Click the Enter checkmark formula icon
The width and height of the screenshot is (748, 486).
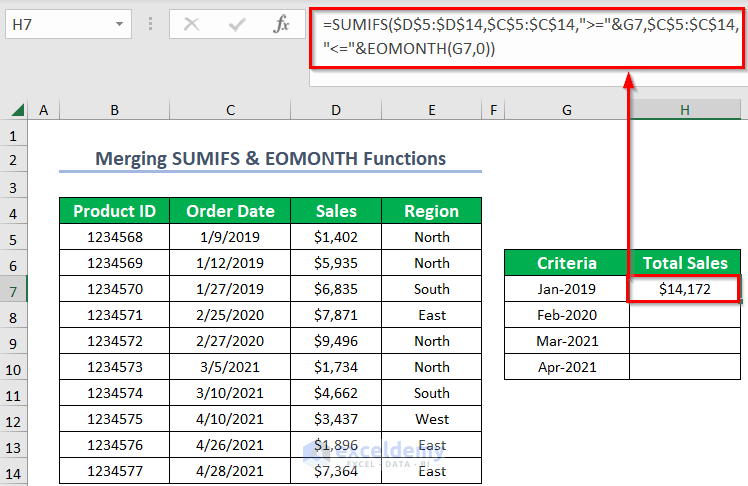pyautogui.click(x=237, y=25)
